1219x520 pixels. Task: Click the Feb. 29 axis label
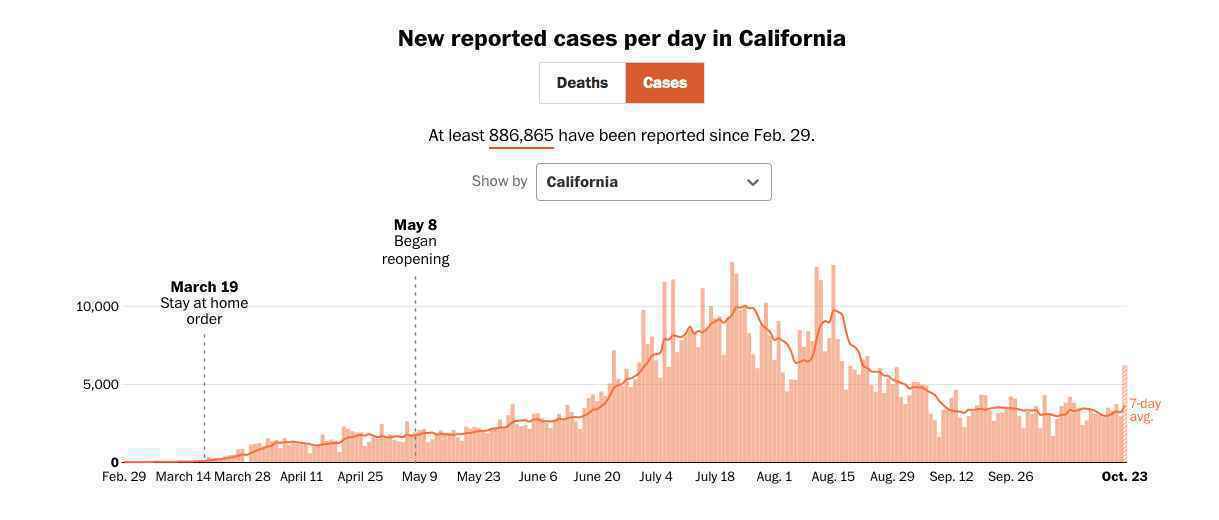[124, 477]
